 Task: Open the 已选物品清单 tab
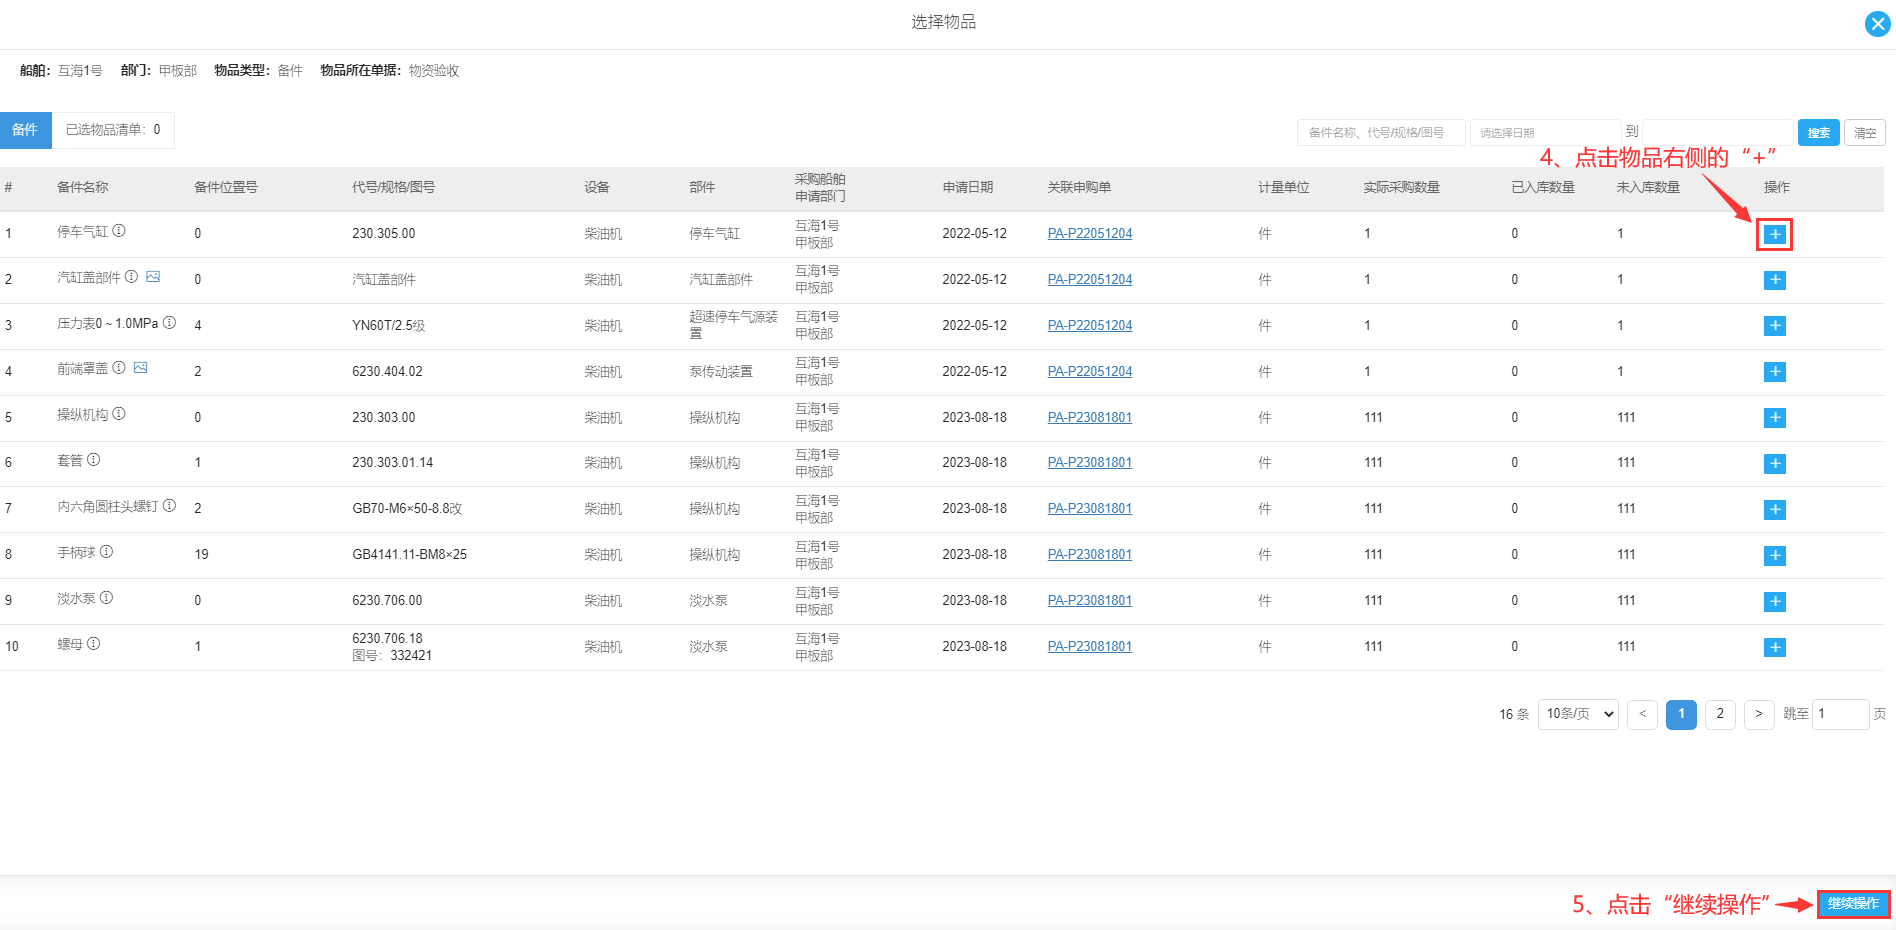113,130
